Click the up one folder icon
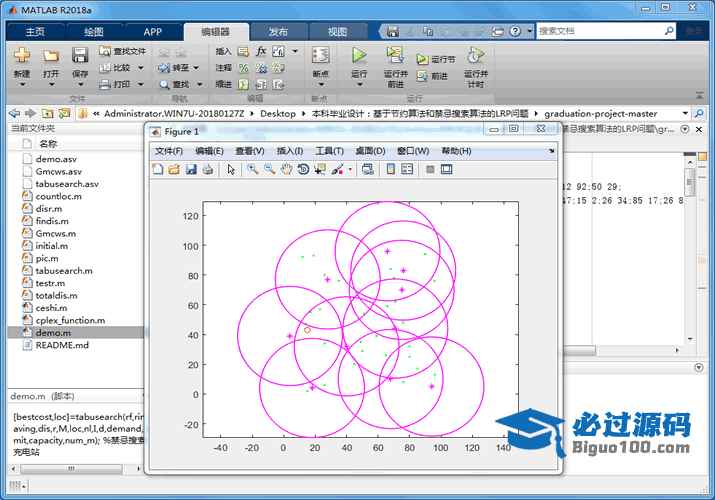 tap(47, 113)
